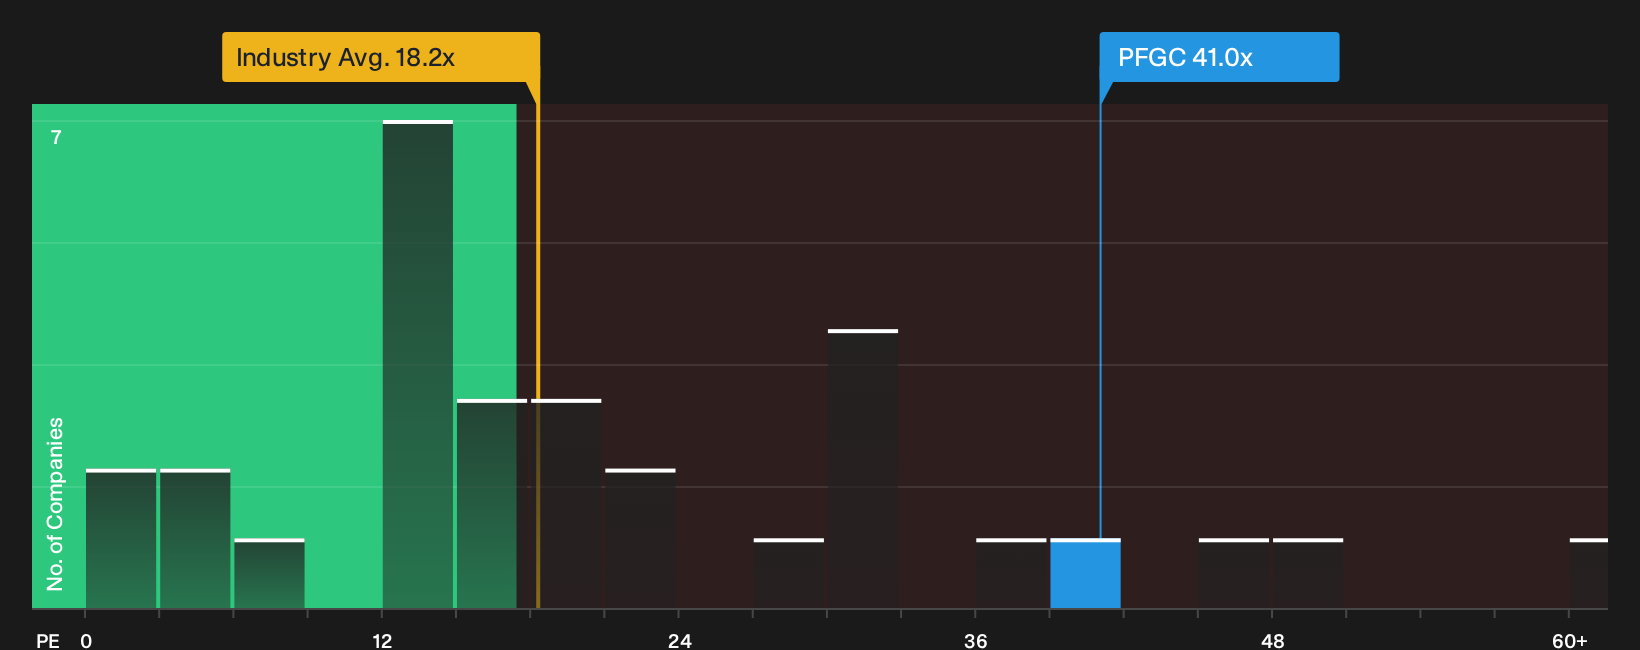Click the PE axis title

[48, 641]
